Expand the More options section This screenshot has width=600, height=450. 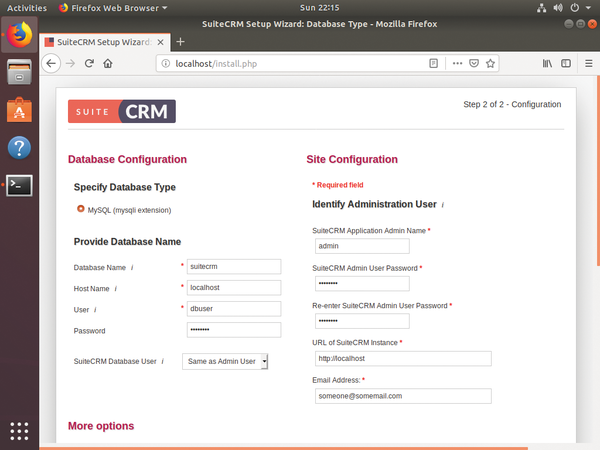click(x=101, y=426)
